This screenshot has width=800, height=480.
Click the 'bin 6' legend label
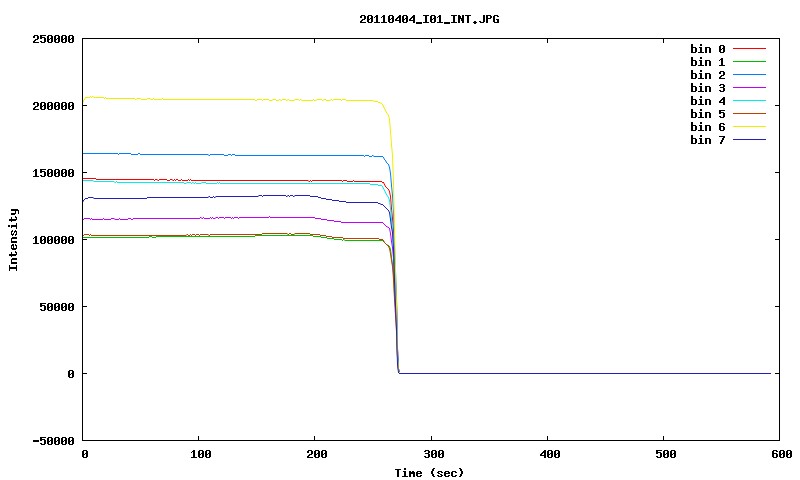pyautogui.click(x=708, y=127)
